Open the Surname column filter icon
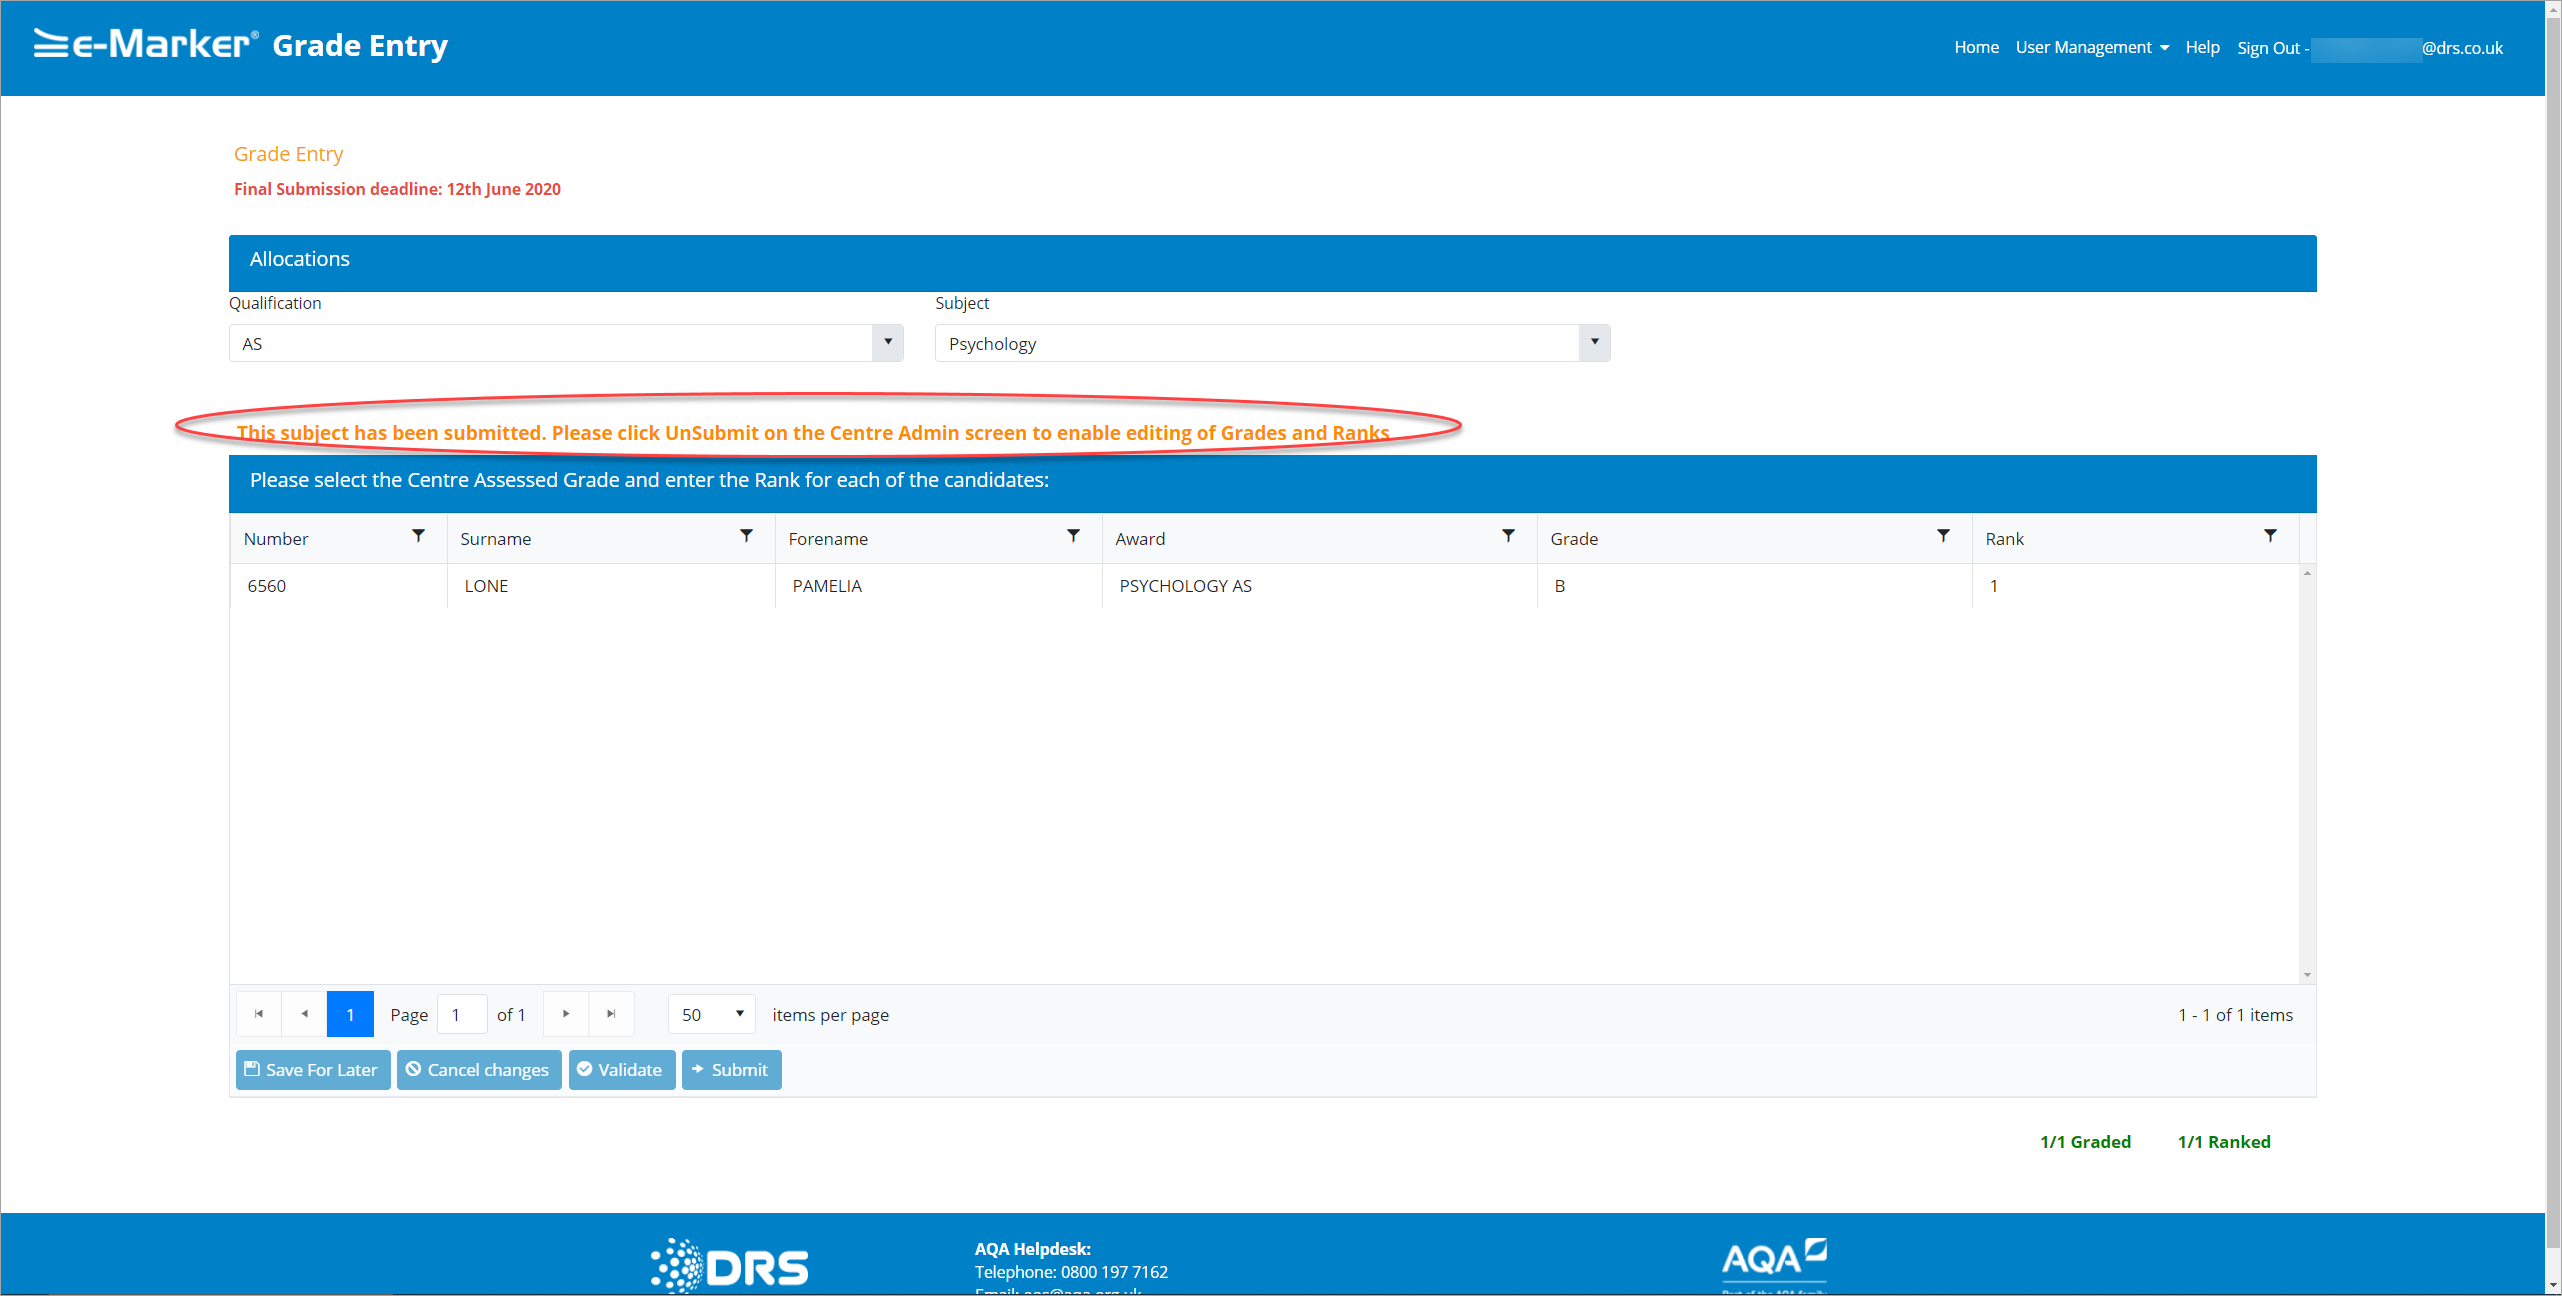Viewport: 2562px width, 1296px height. pyautogui.click(x=746, y=537)
